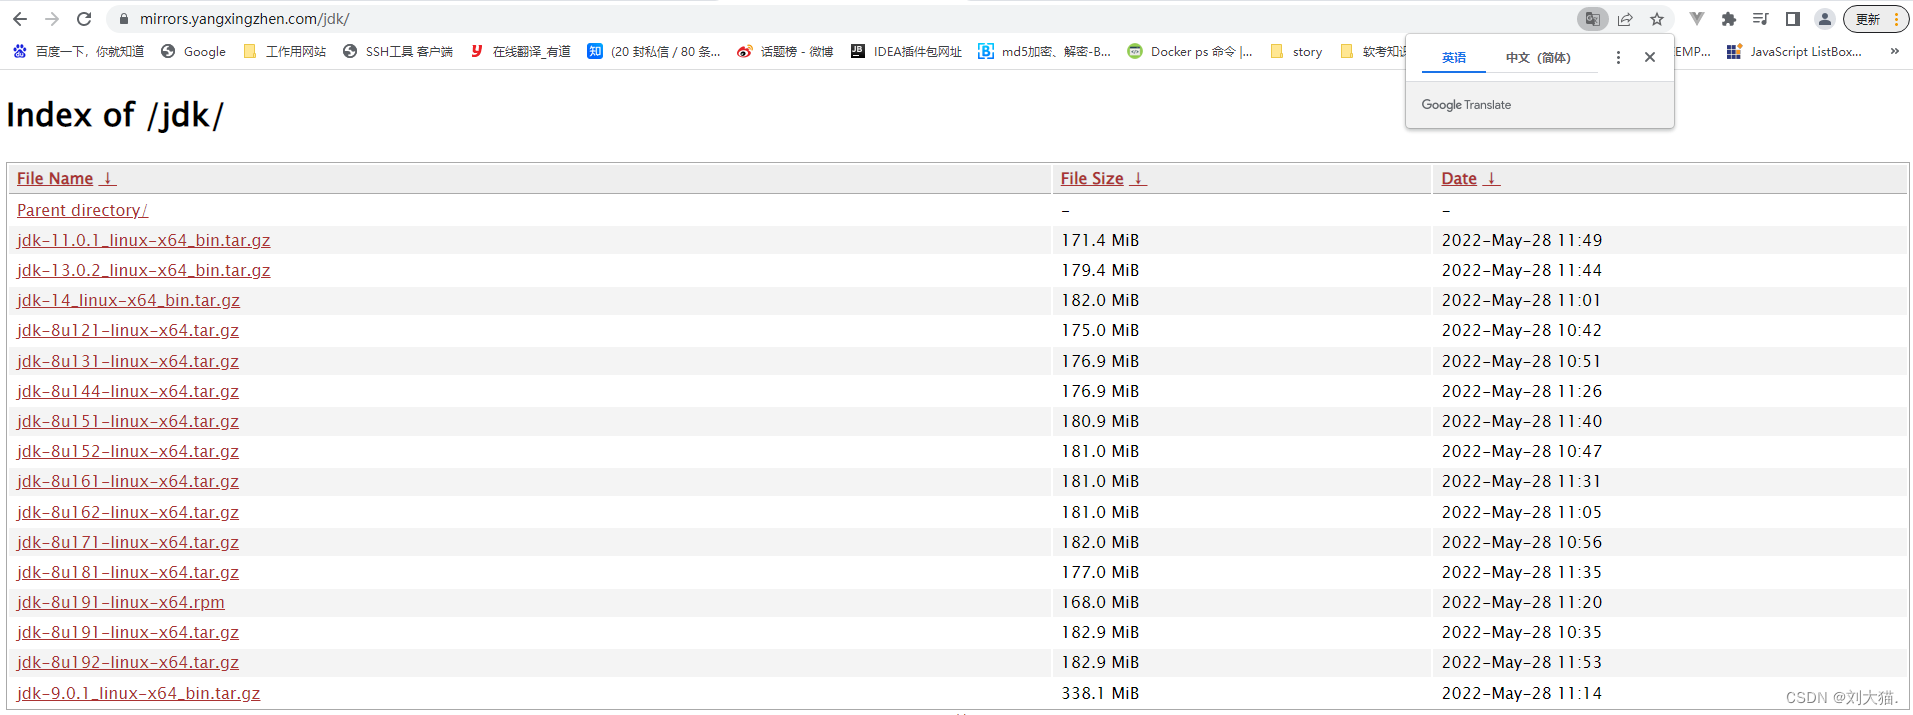Screen dimensions: 1913x715
Task: Download jdk-11.0.1_linux-x64_bin.tar.gz
Action: (144, 240)
